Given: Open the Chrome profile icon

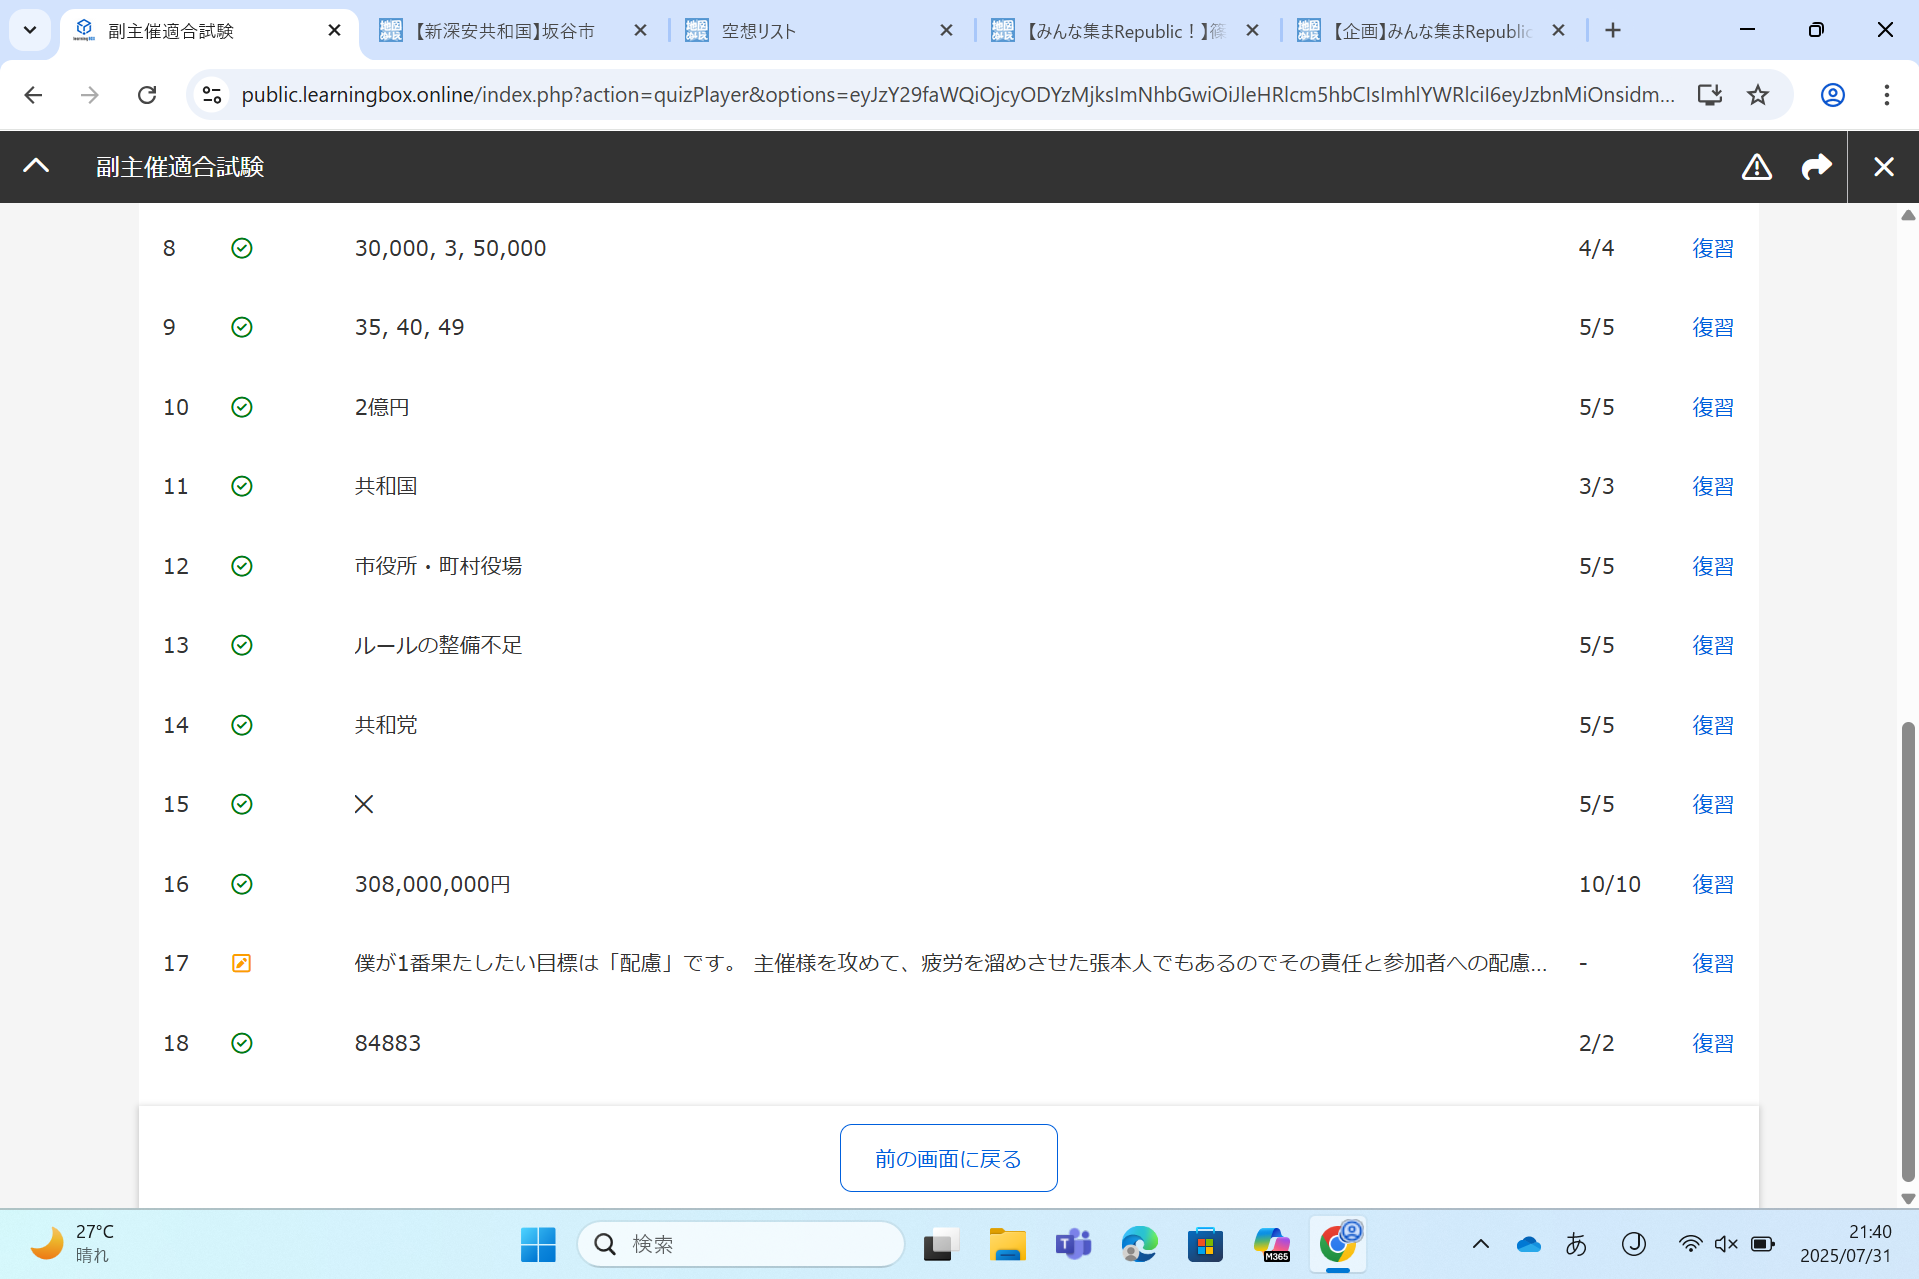Looking at the screenshot, I should [x=1832, y=95].
